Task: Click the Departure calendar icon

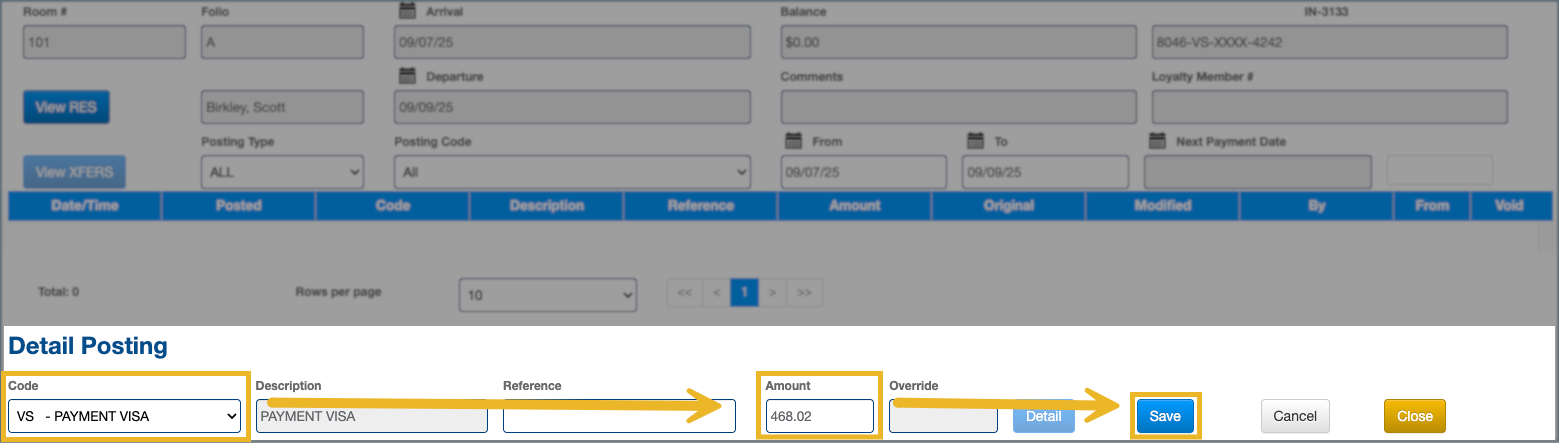Action: pyautogui.click(x=407, y=76)
